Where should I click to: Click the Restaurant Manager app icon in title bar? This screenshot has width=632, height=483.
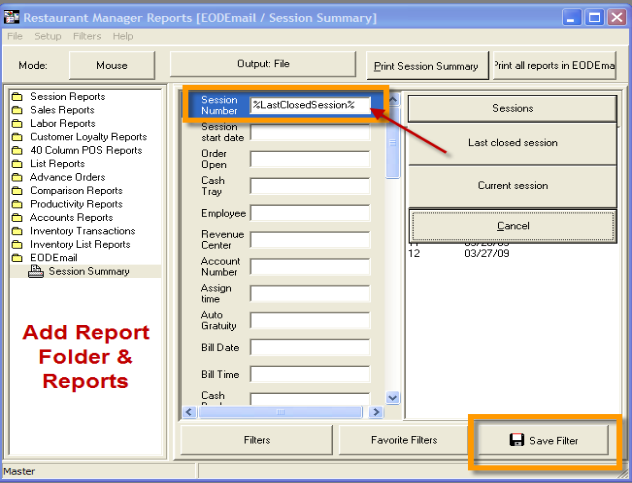tap(11, 17)
